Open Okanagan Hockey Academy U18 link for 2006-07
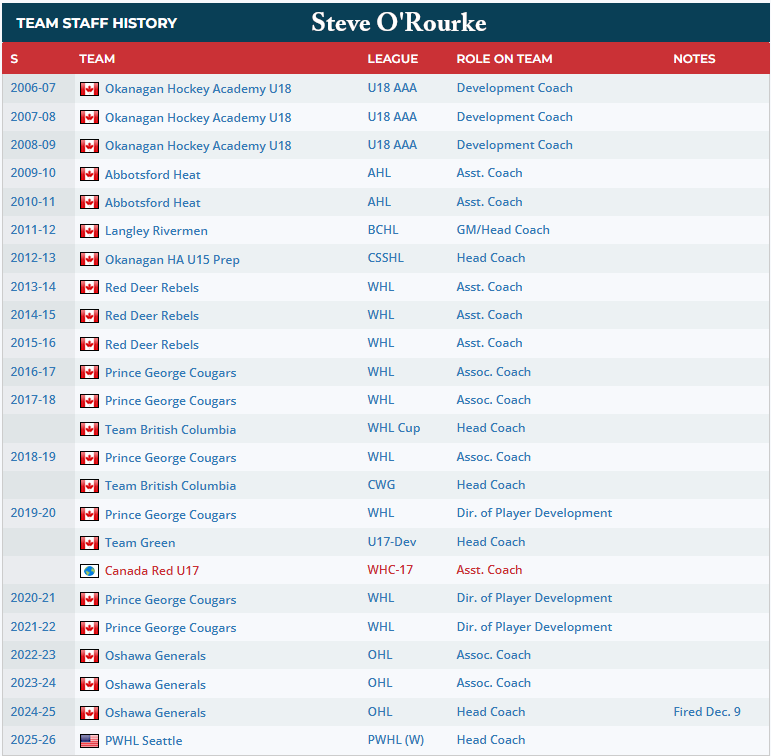The image size is (771, 756). [198, 89]
